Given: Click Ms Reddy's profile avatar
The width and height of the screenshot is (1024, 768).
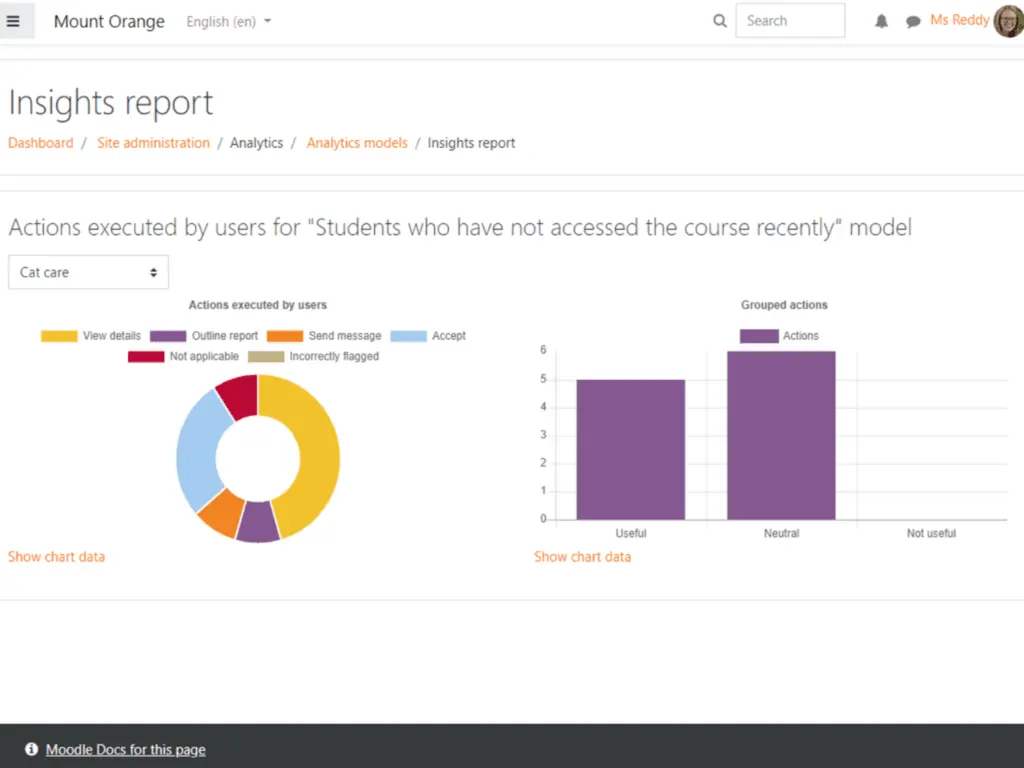Looking at the screenshot, I should tap(1008, 21).
